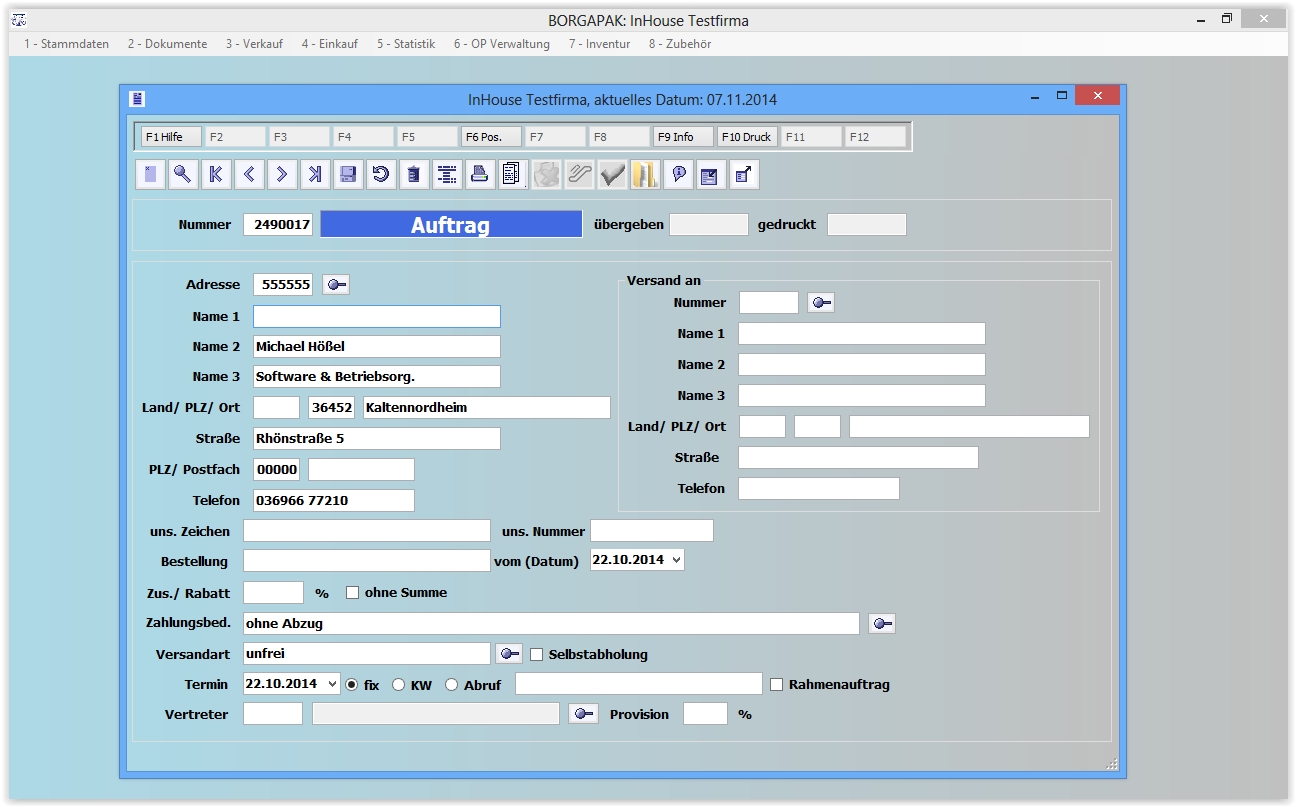
Task: Click the Ort field with Kaltennordheim
Action: point(487,407)
